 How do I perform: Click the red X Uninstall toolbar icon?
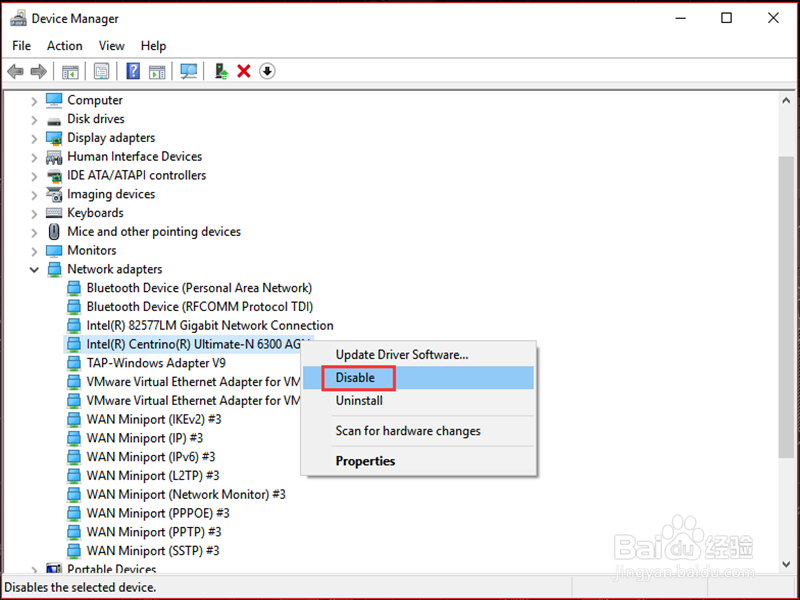(x=244, y=71)
